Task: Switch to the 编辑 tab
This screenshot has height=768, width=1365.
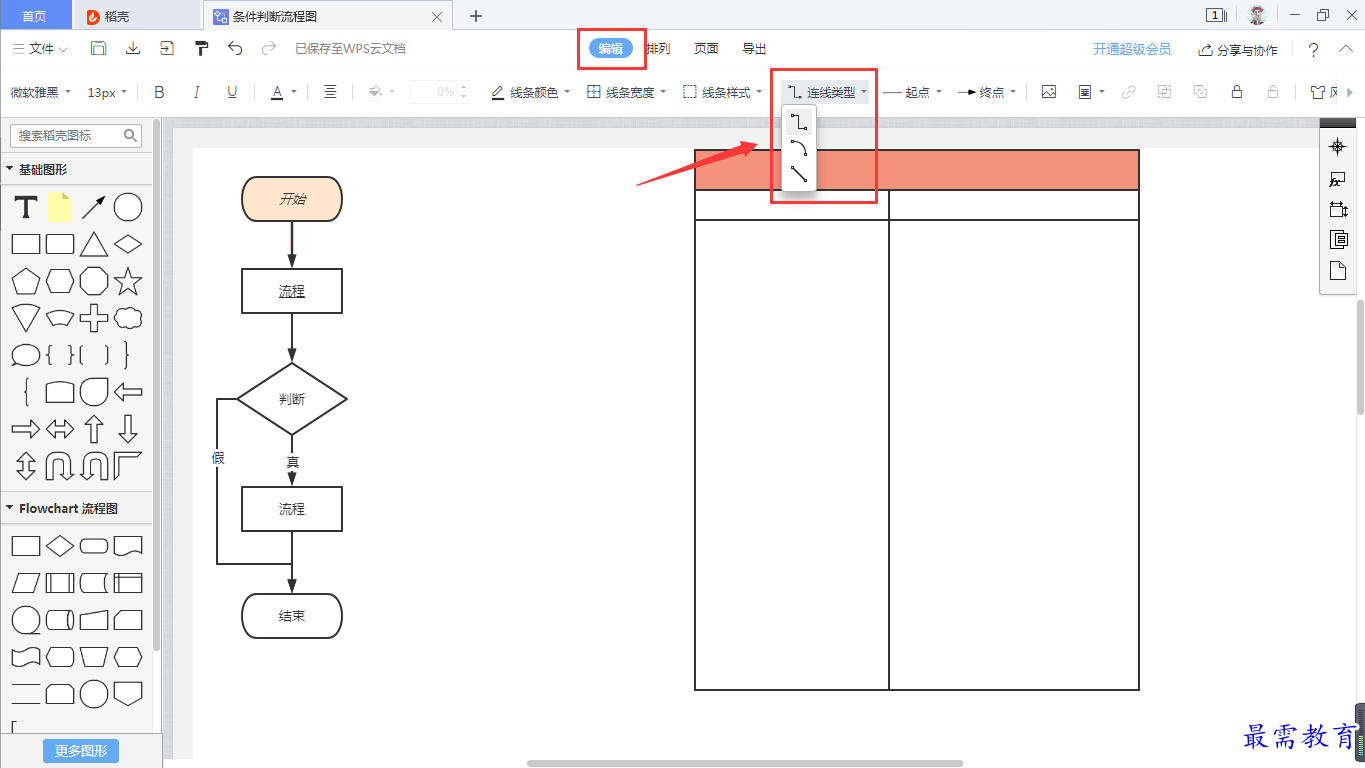Action: point(611,48)
